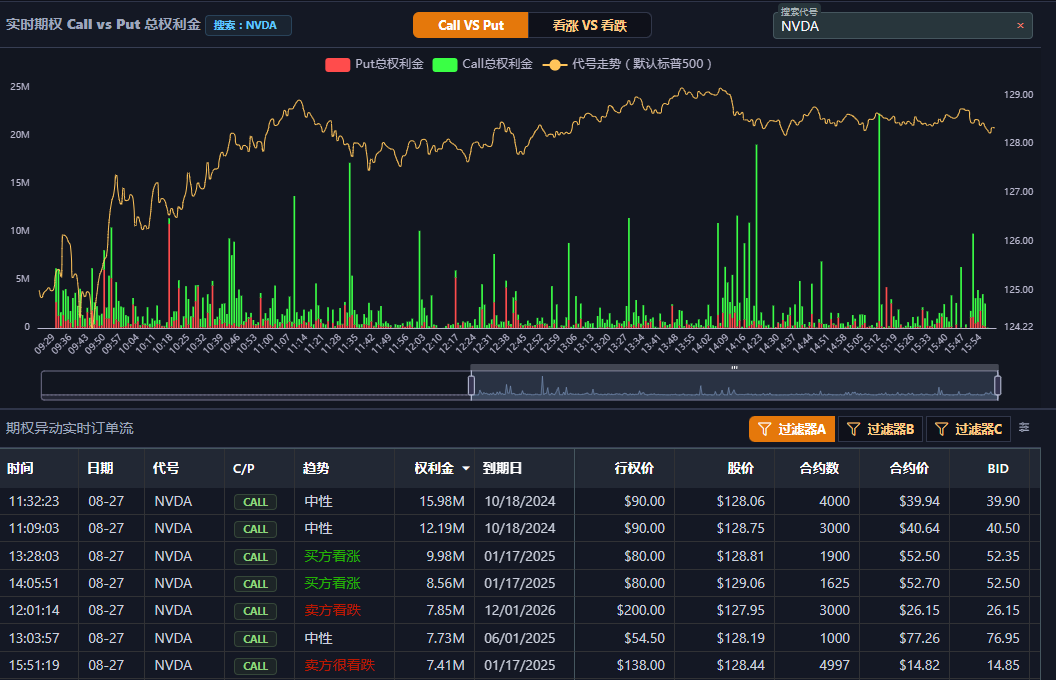Click the $128.06 stock price cell

(740, 502)
